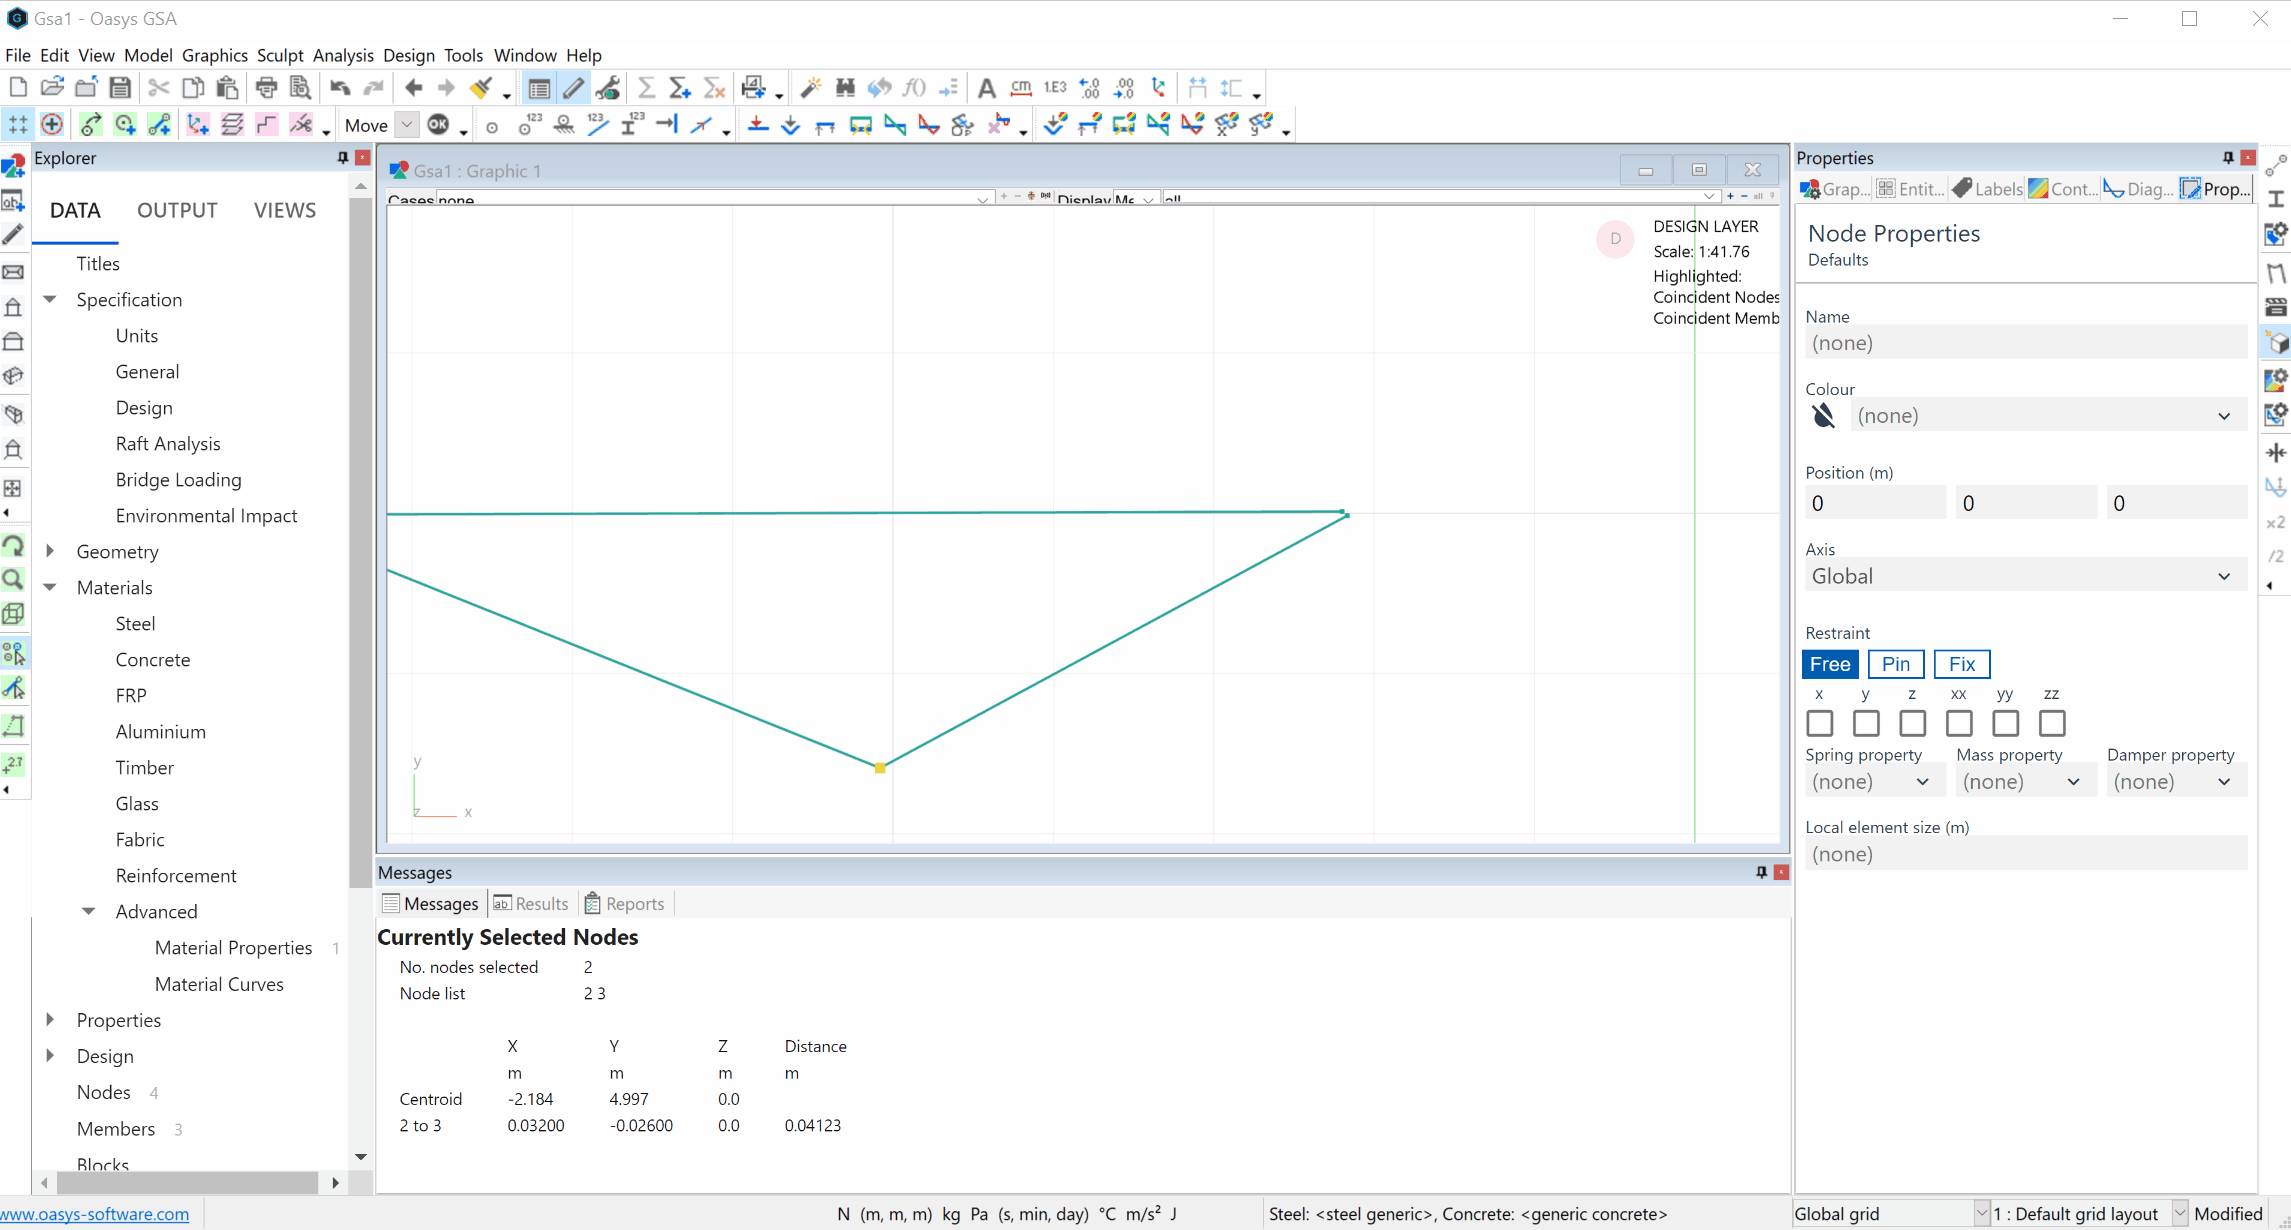This screenshot has width=2291, height=1230.
Task: Enable the Z restraint checkbox
Action: (x=1911, y=723)
